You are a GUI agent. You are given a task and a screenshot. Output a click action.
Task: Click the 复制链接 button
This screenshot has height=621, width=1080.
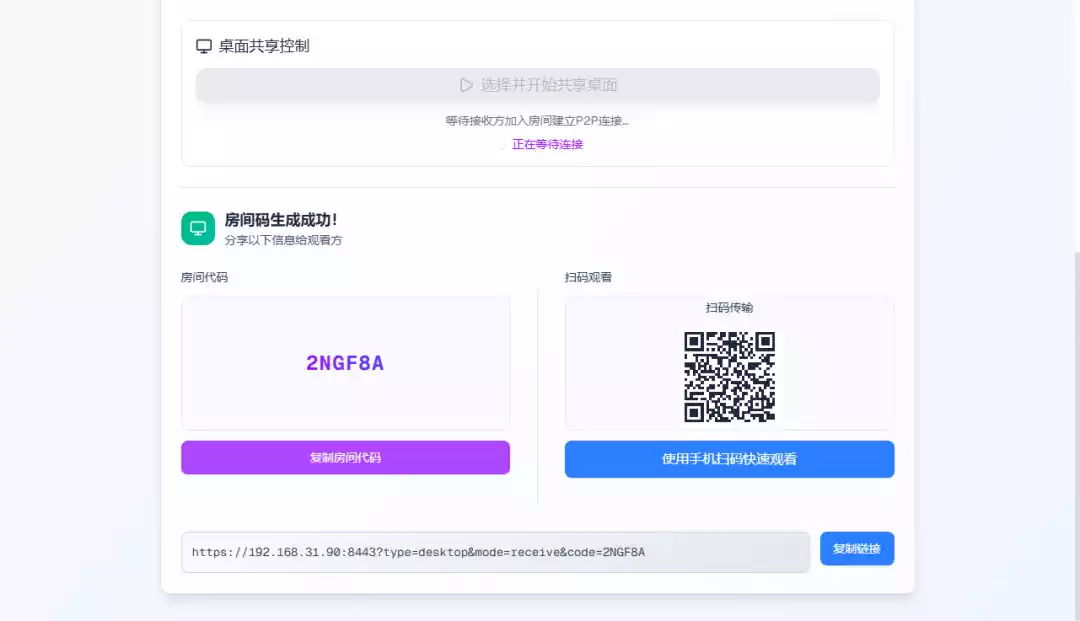[857, 549]
